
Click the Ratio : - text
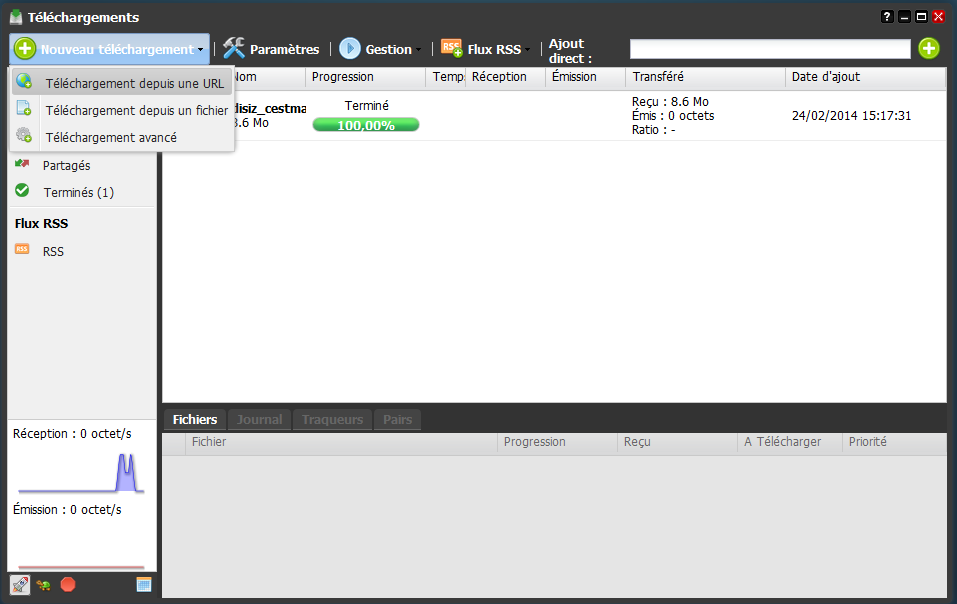point(653,130)
